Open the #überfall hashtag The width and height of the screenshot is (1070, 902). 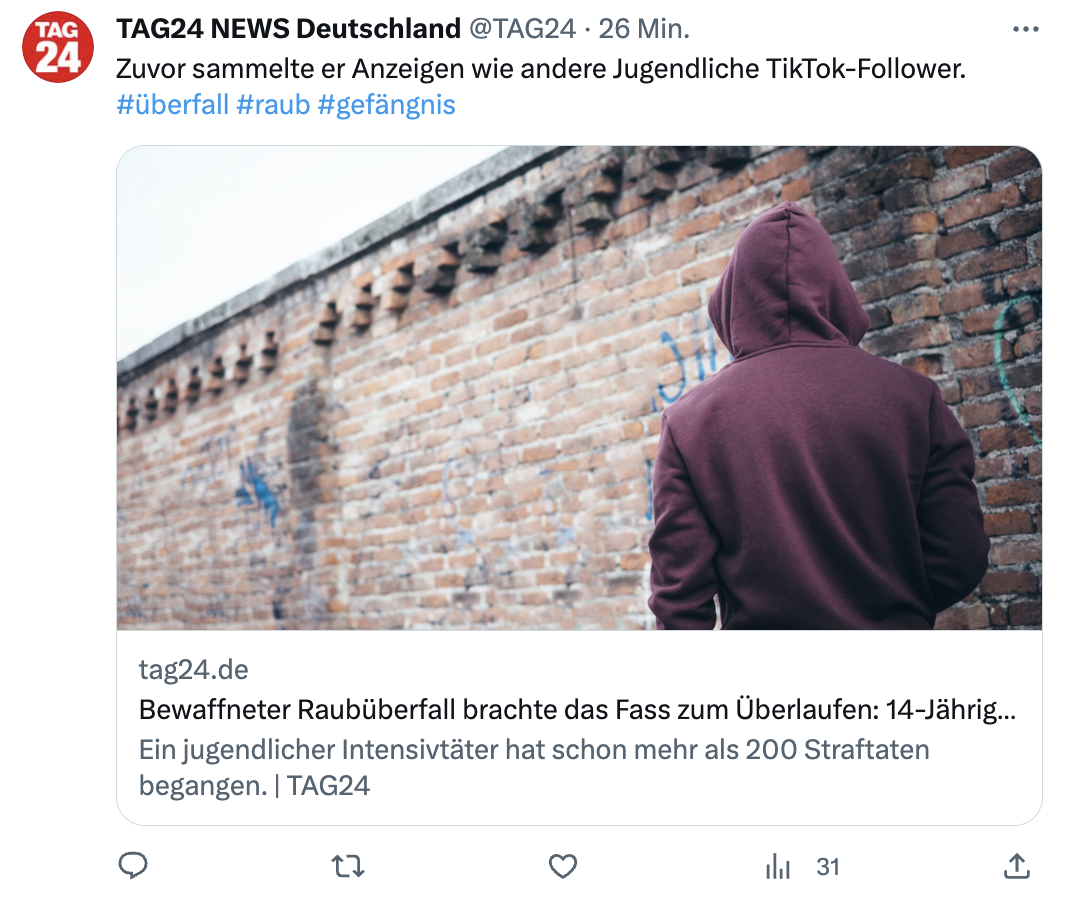(173, 105)
